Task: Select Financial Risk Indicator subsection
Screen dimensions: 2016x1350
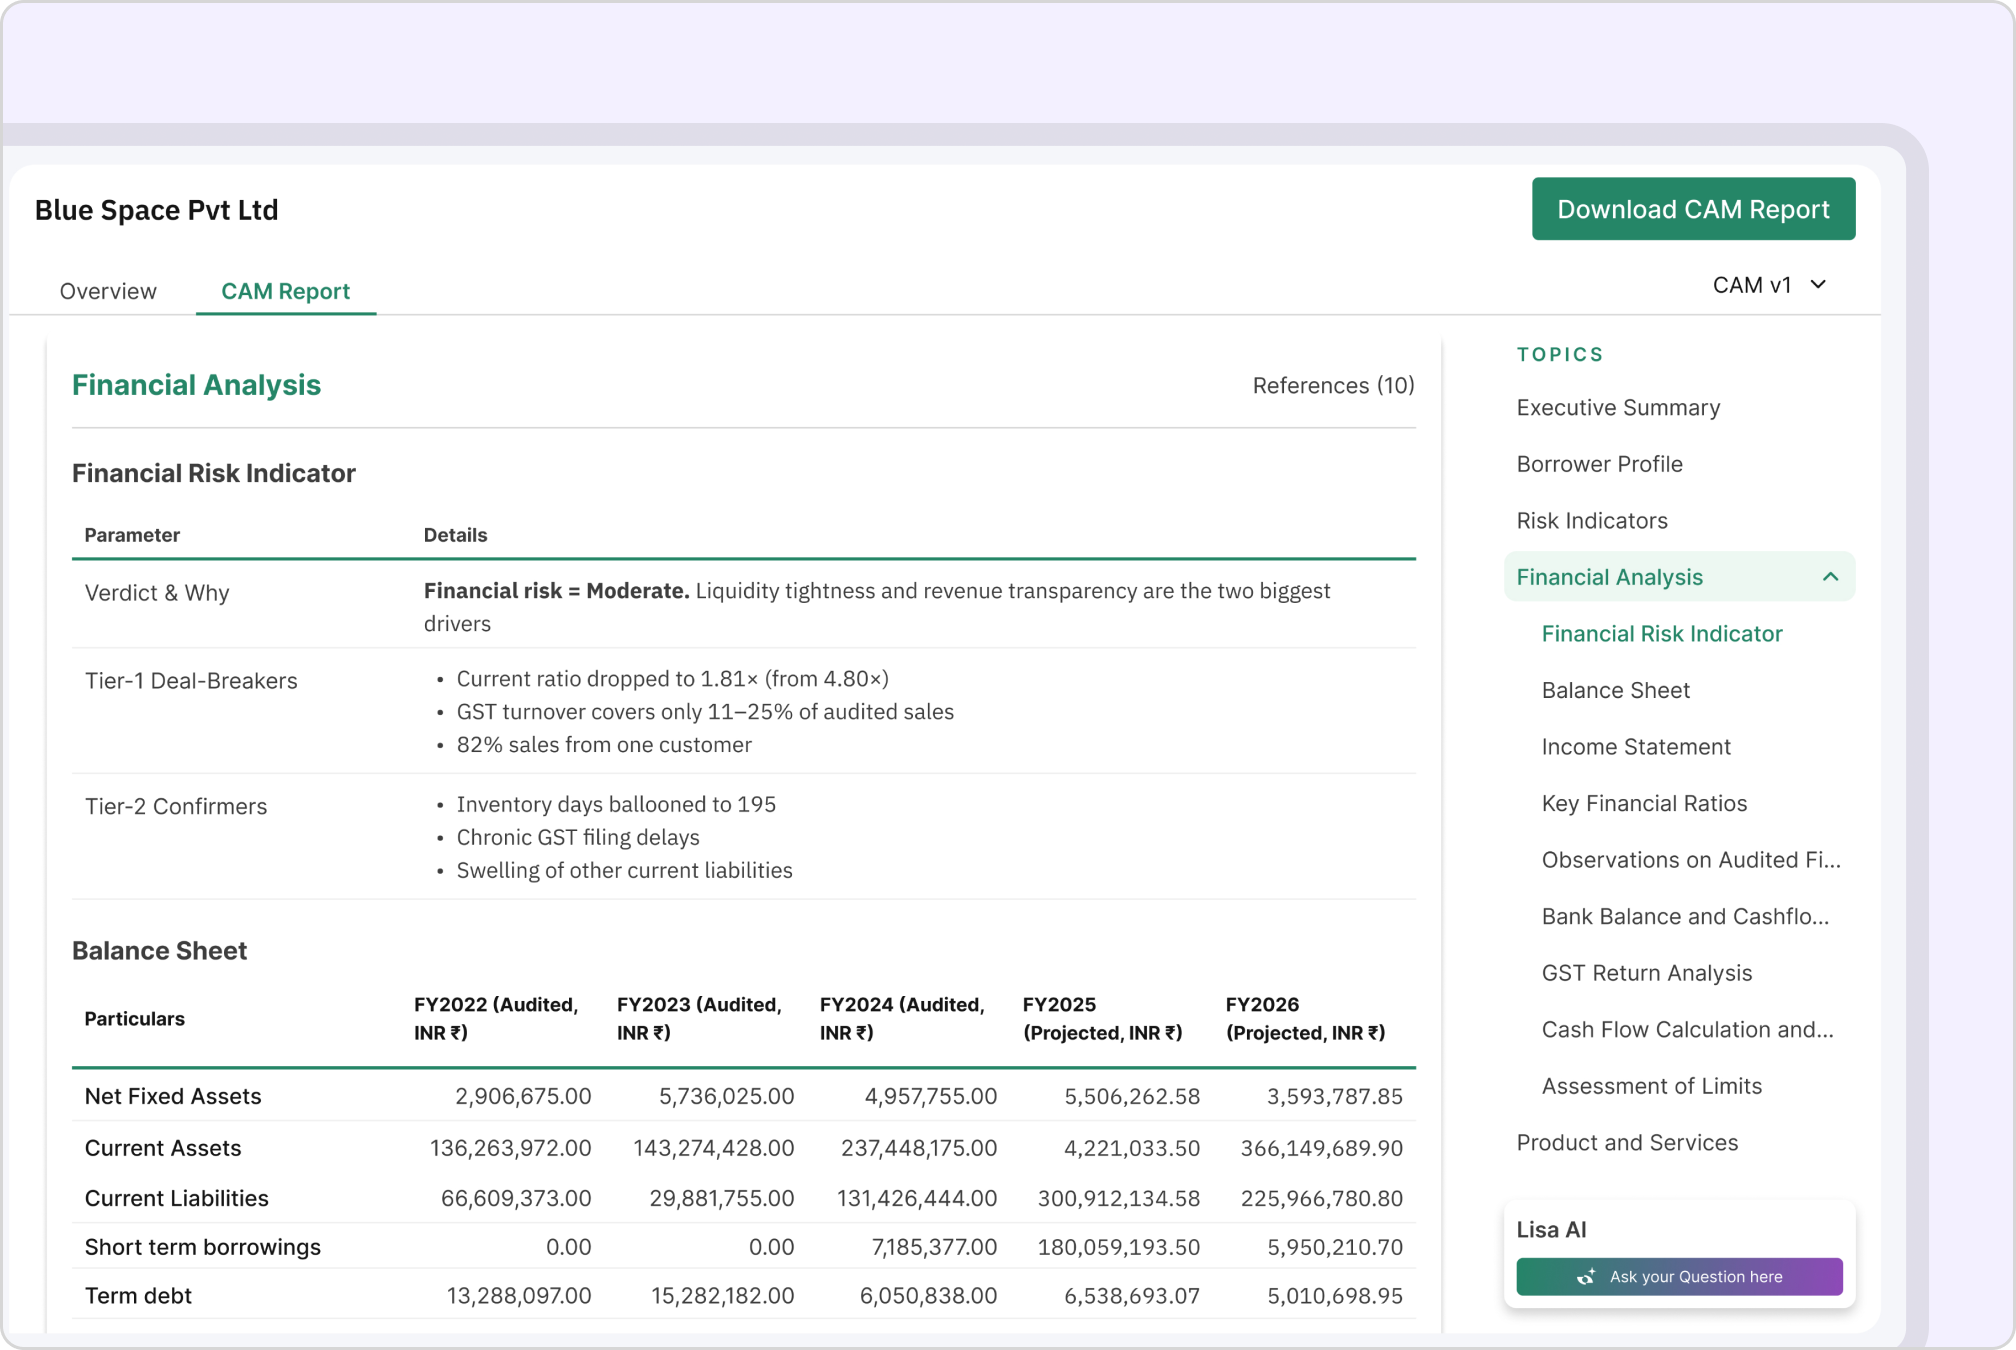Action: [1662, 633]
